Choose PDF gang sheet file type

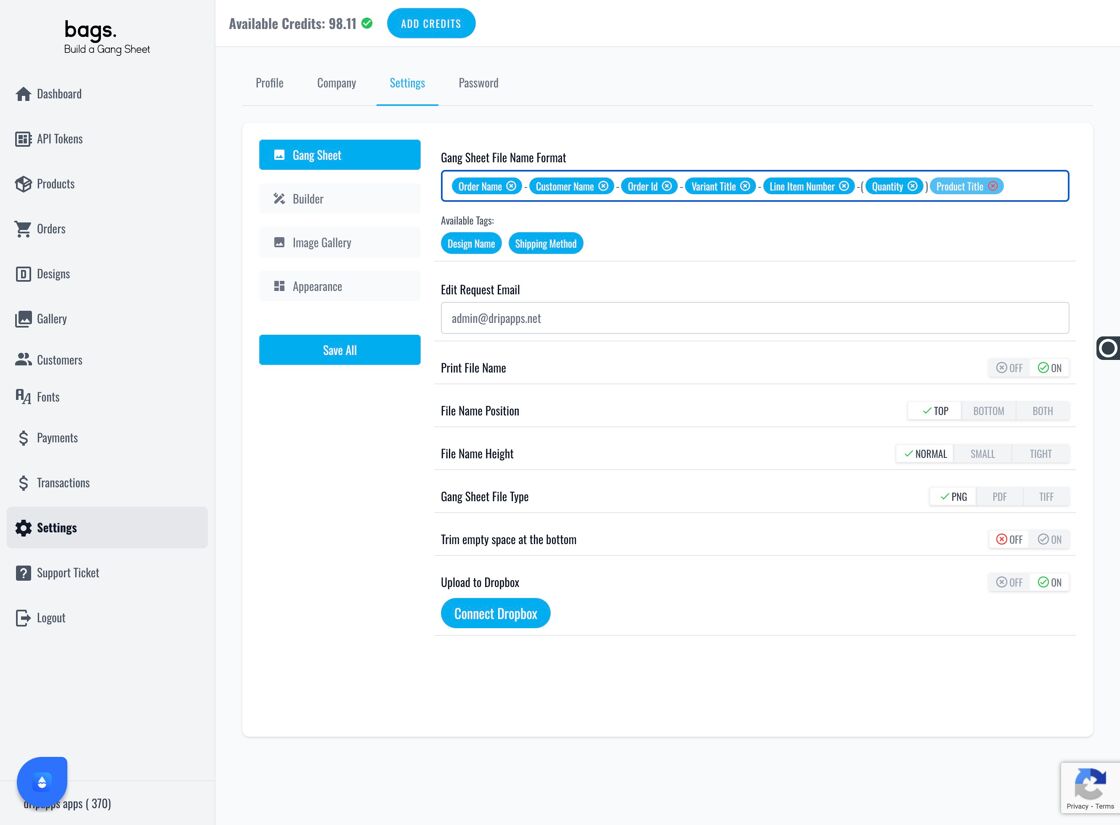pos(999,496)
